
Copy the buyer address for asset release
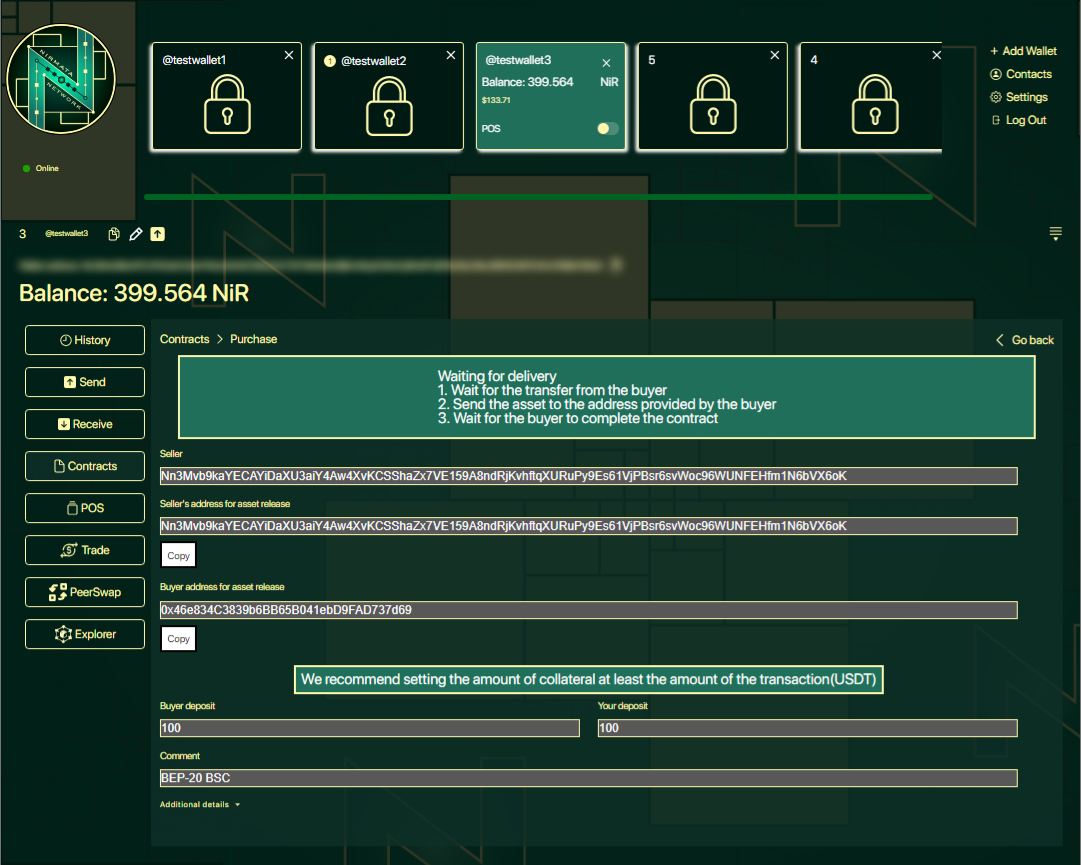(x=179, y=639)
